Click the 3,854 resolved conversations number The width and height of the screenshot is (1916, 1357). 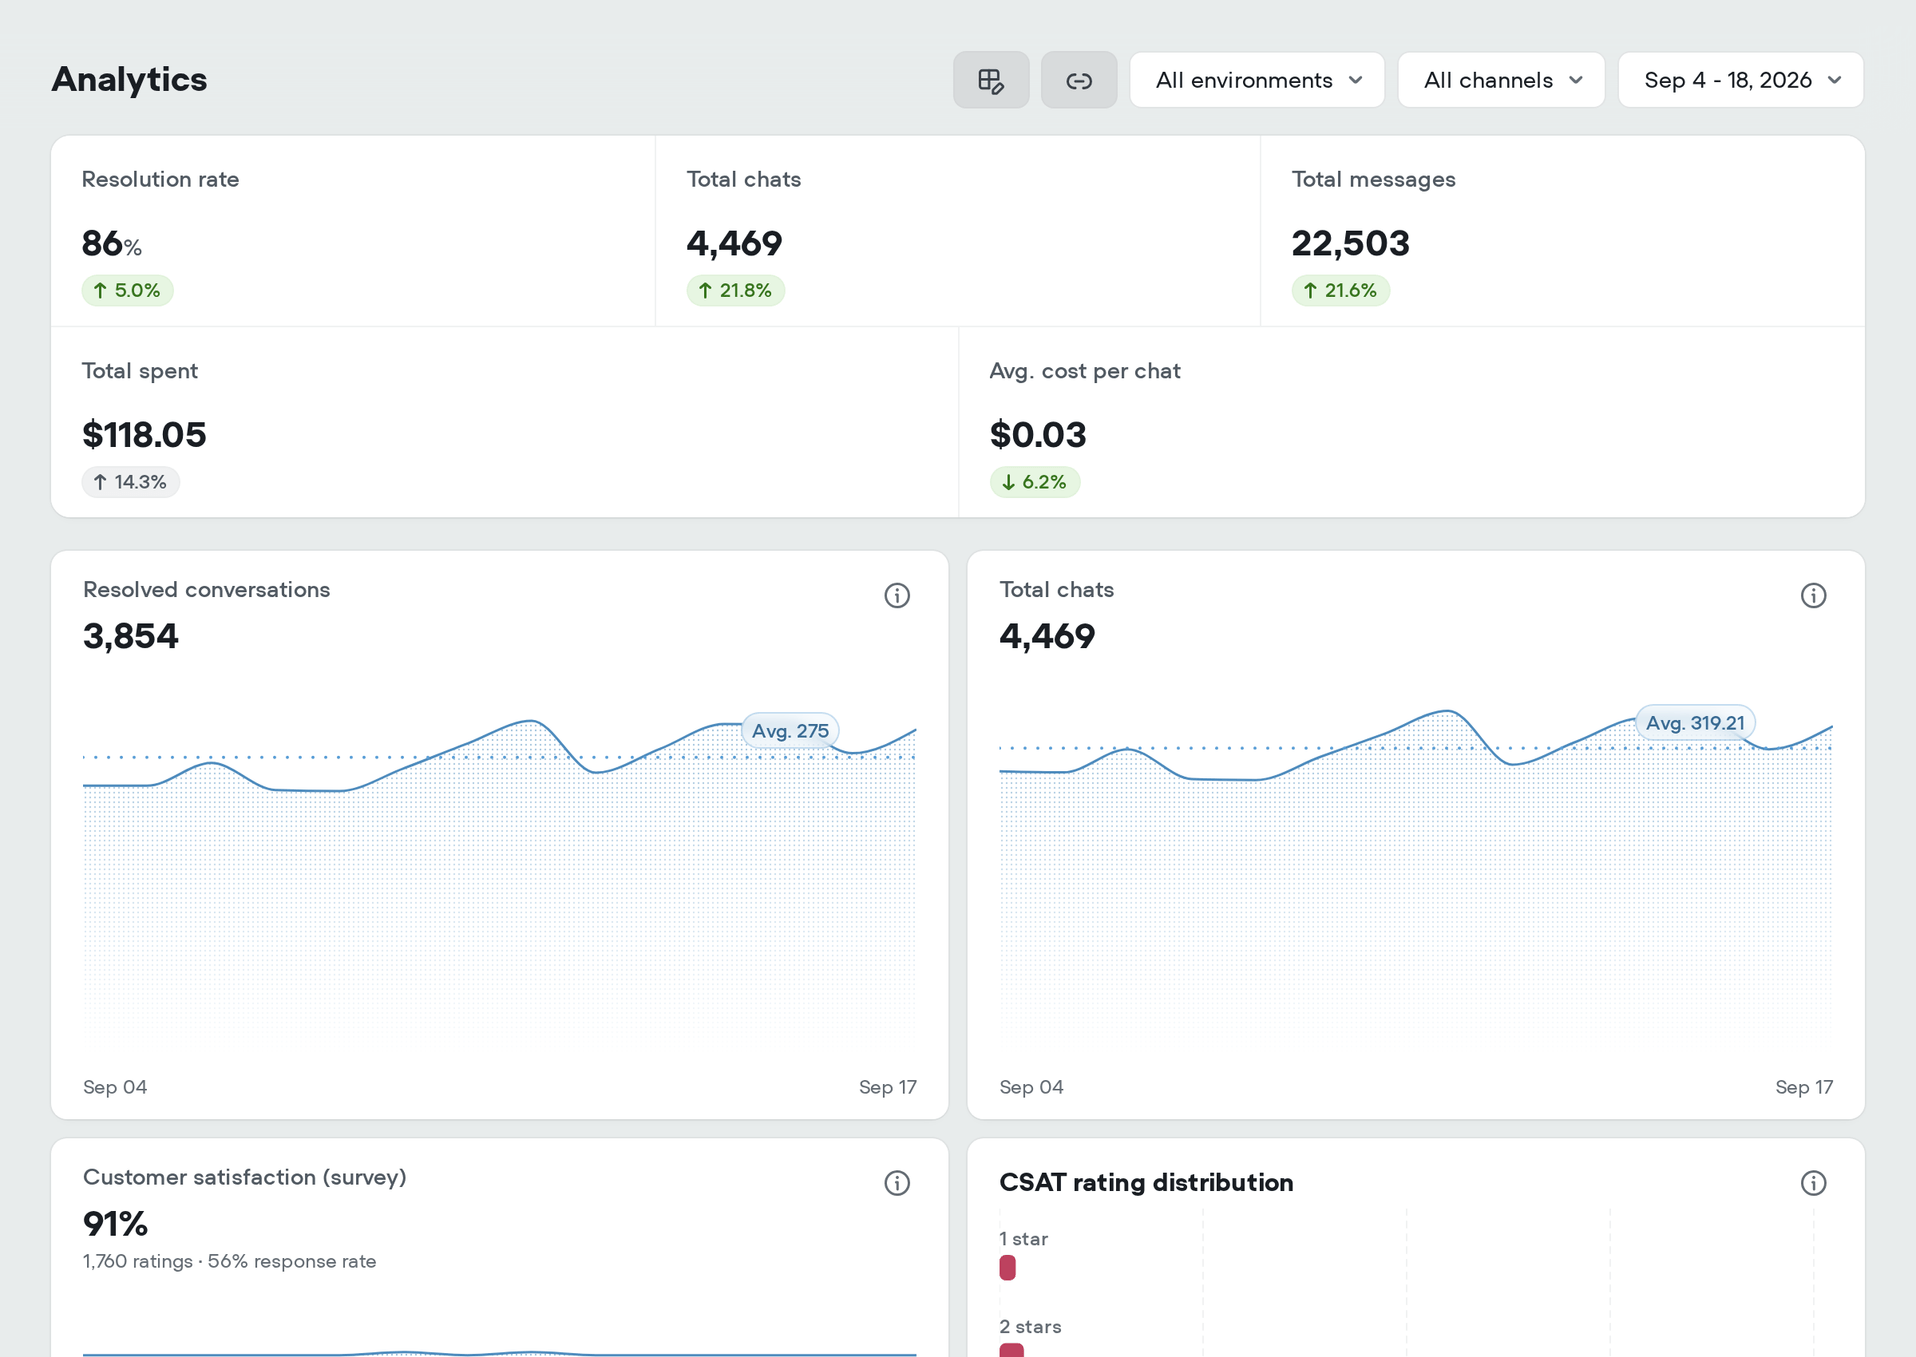click(131, 636)
